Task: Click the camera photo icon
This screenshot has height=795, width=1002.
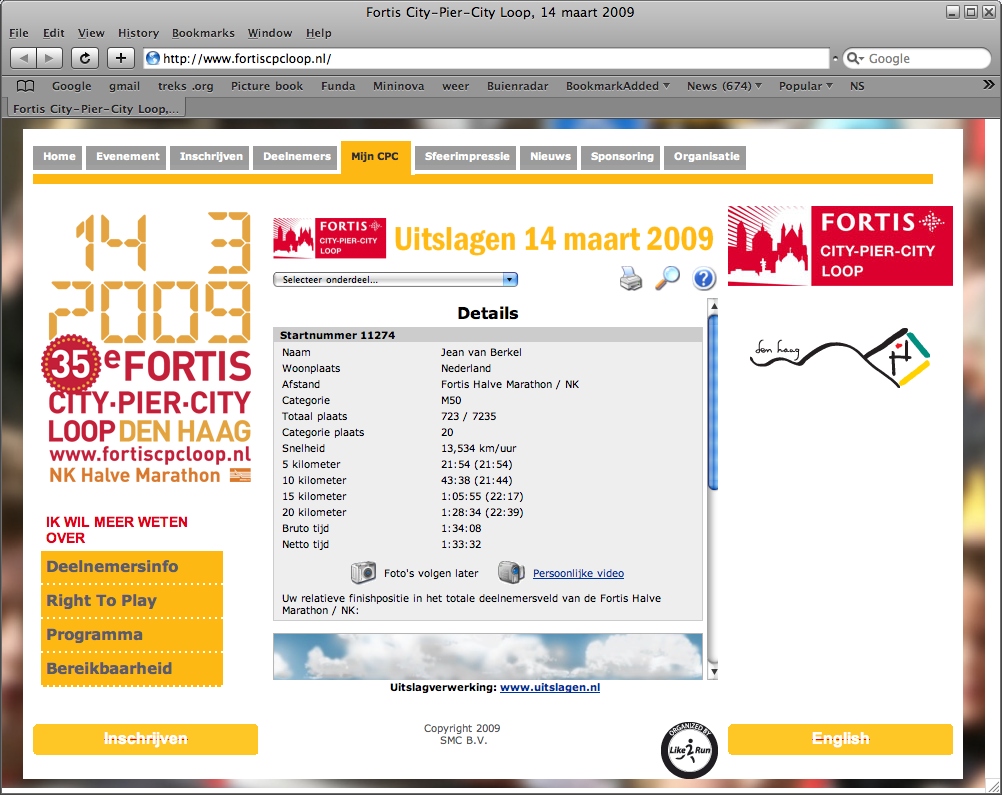Action: click(x=363, y=573)
